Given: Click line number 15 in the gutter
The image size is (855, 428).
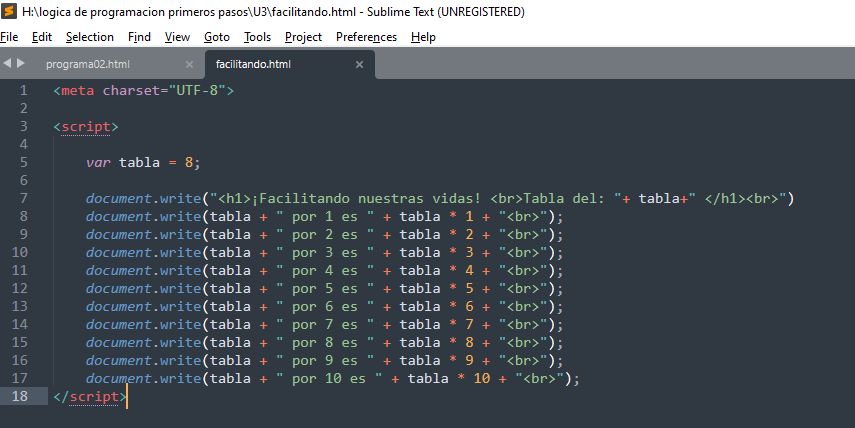Looking at the screenshot, I should coord(20,342).
